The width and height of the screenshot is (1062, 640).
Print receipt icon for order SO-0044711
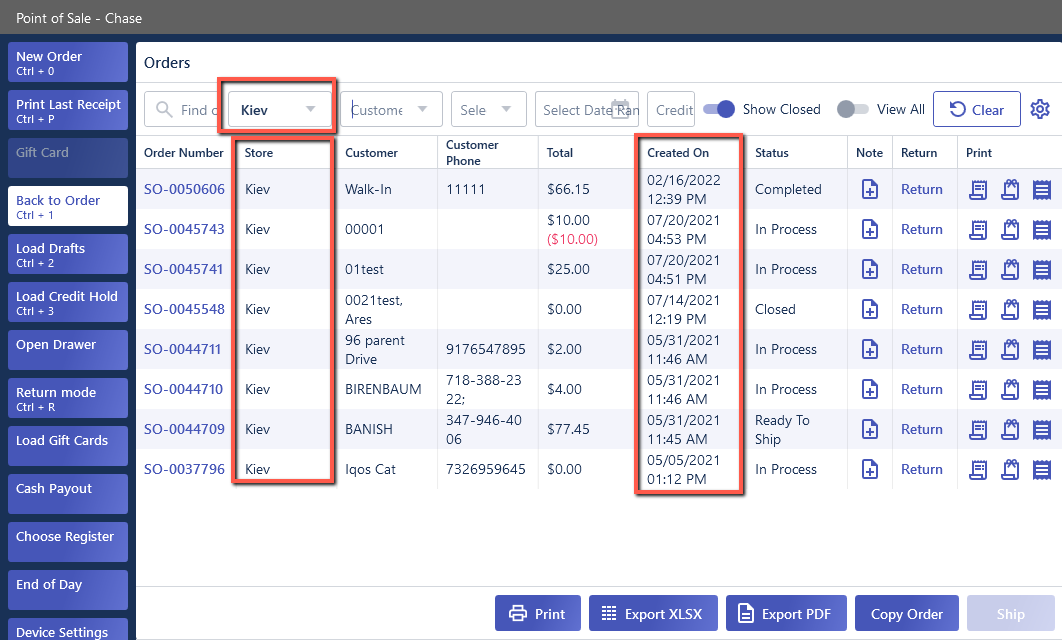[978, 349]
